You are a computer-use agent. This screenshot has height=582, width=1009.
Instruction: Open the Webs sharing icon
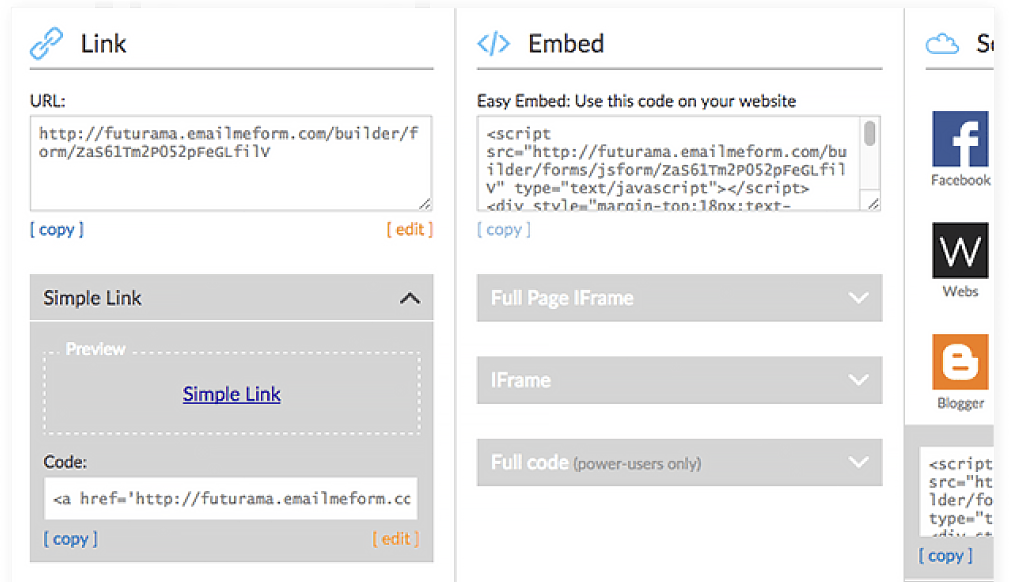point(960,250)
